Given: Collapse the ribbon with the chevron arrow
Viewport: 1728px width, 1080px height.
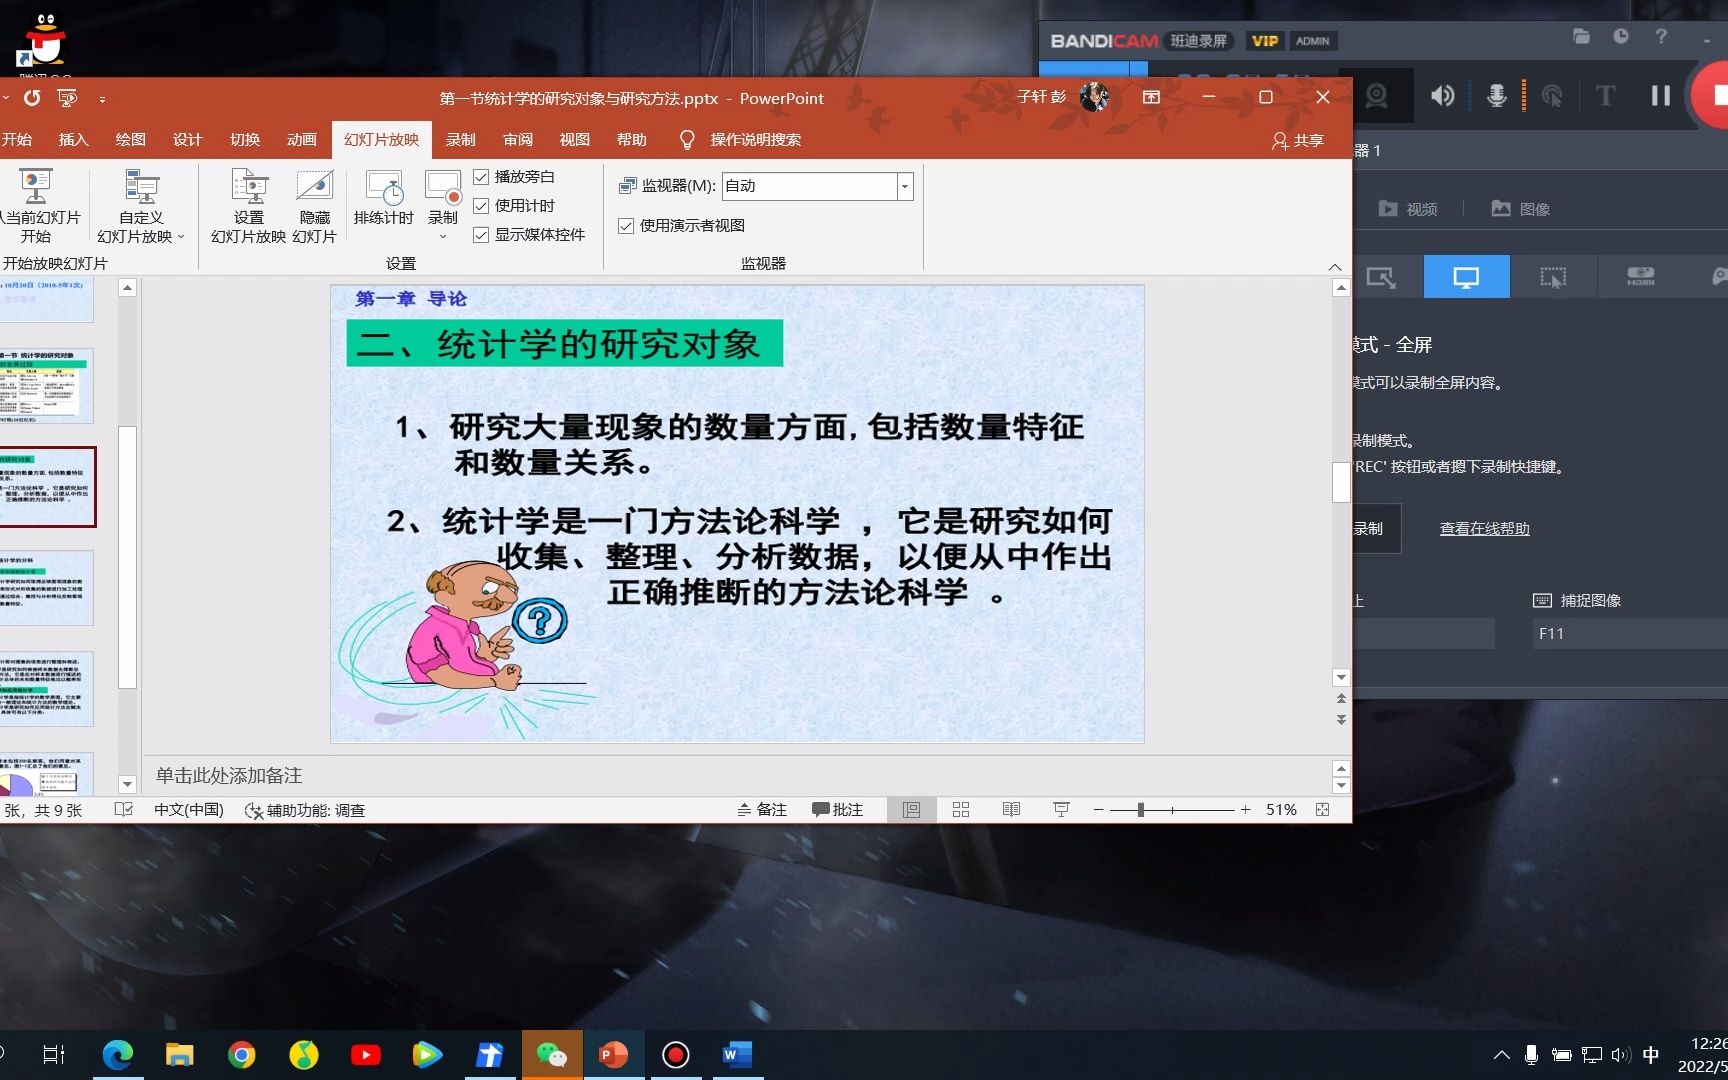Looking at the screenshot, I should pos(1335,267).
